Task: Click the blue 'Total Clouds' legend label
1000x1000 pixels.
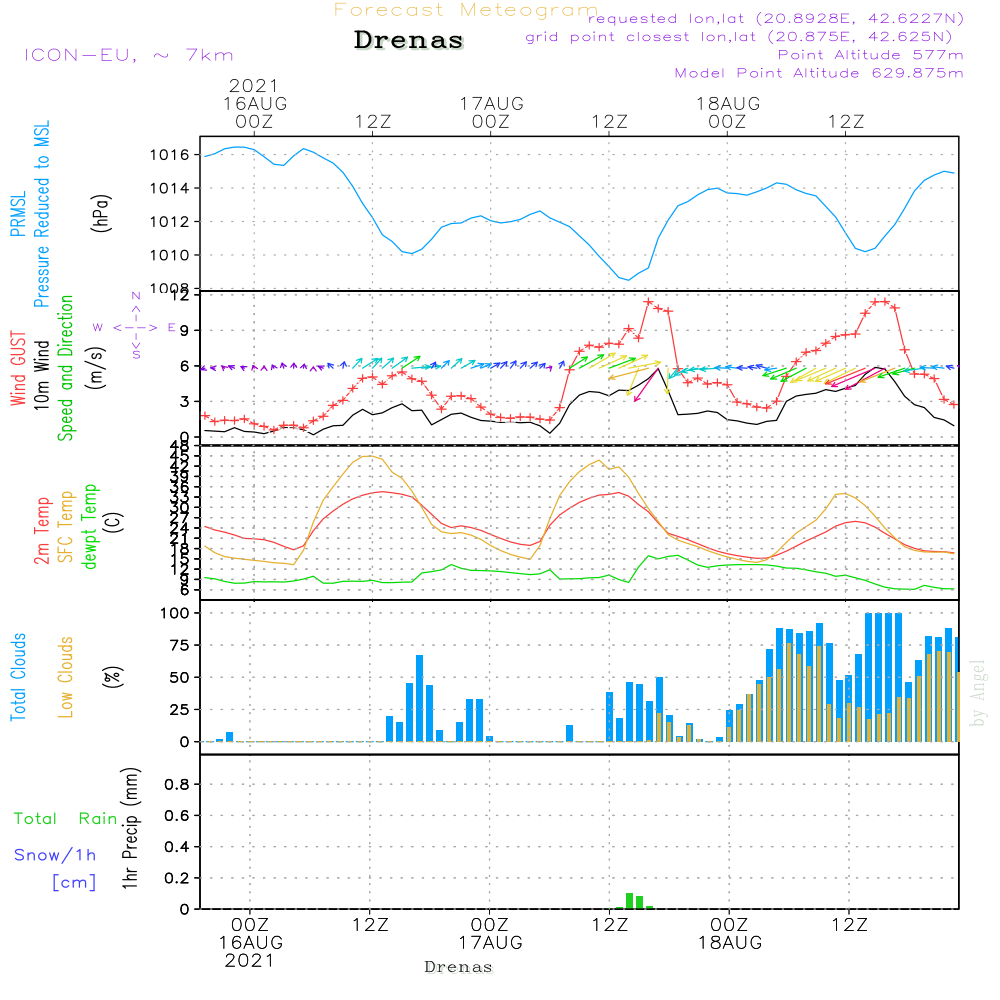Action: (x=18, y=677)
